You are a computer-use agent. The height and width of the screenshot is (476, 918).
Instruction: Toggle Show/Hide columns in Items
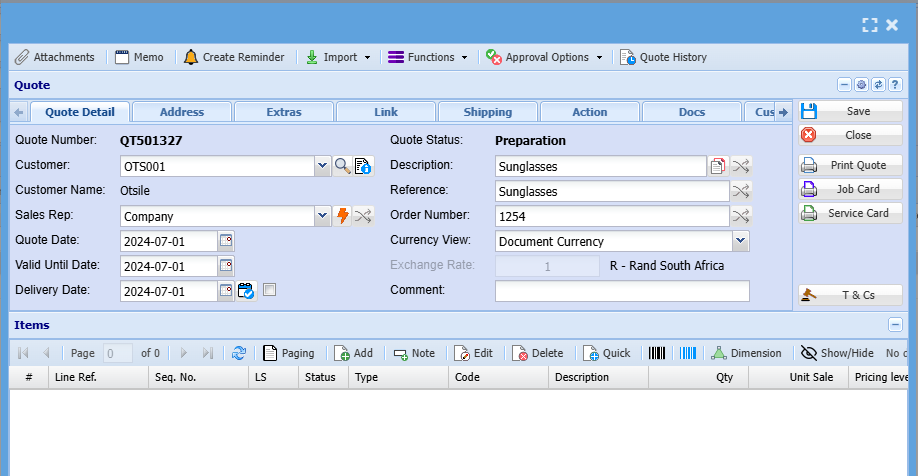(837, 353)
